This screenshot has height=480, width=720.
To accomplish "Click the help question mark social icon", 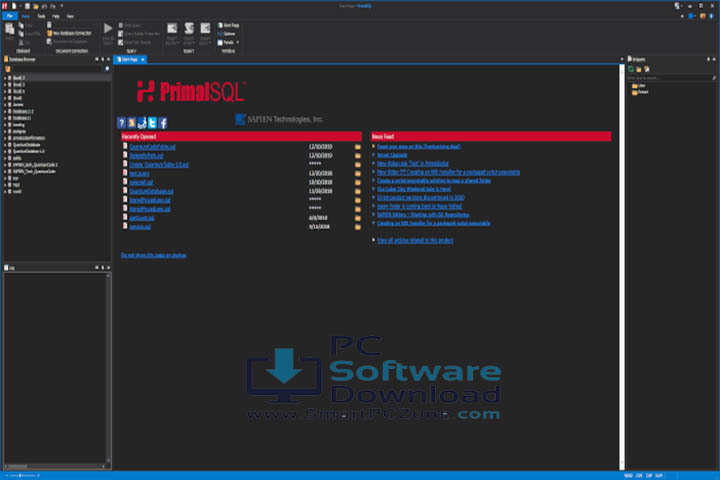I will click(121, 123).
